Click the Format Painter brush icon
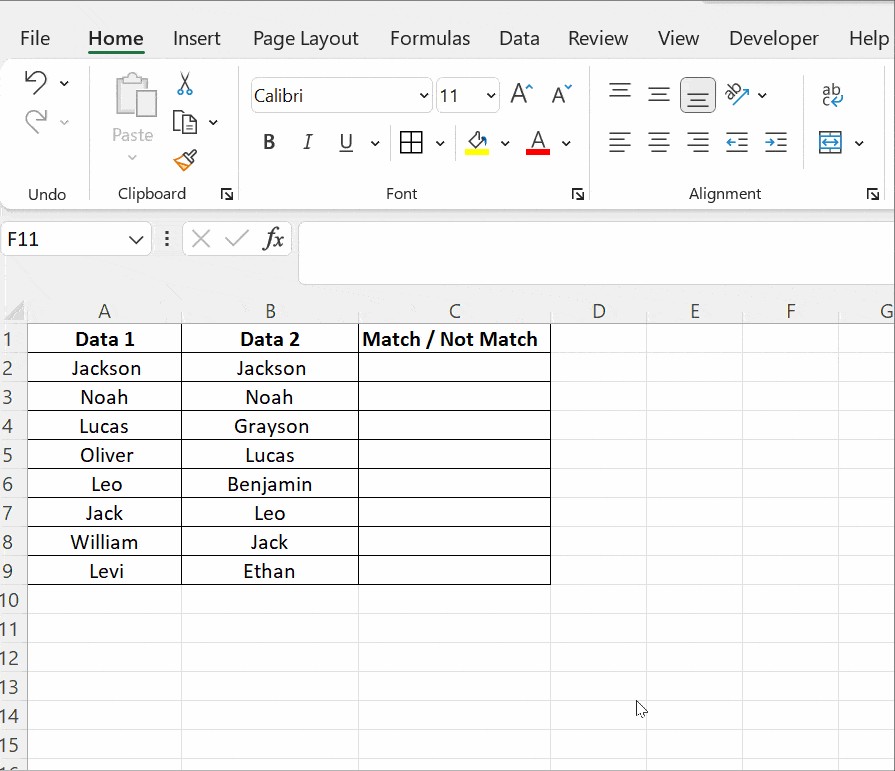 186,160
